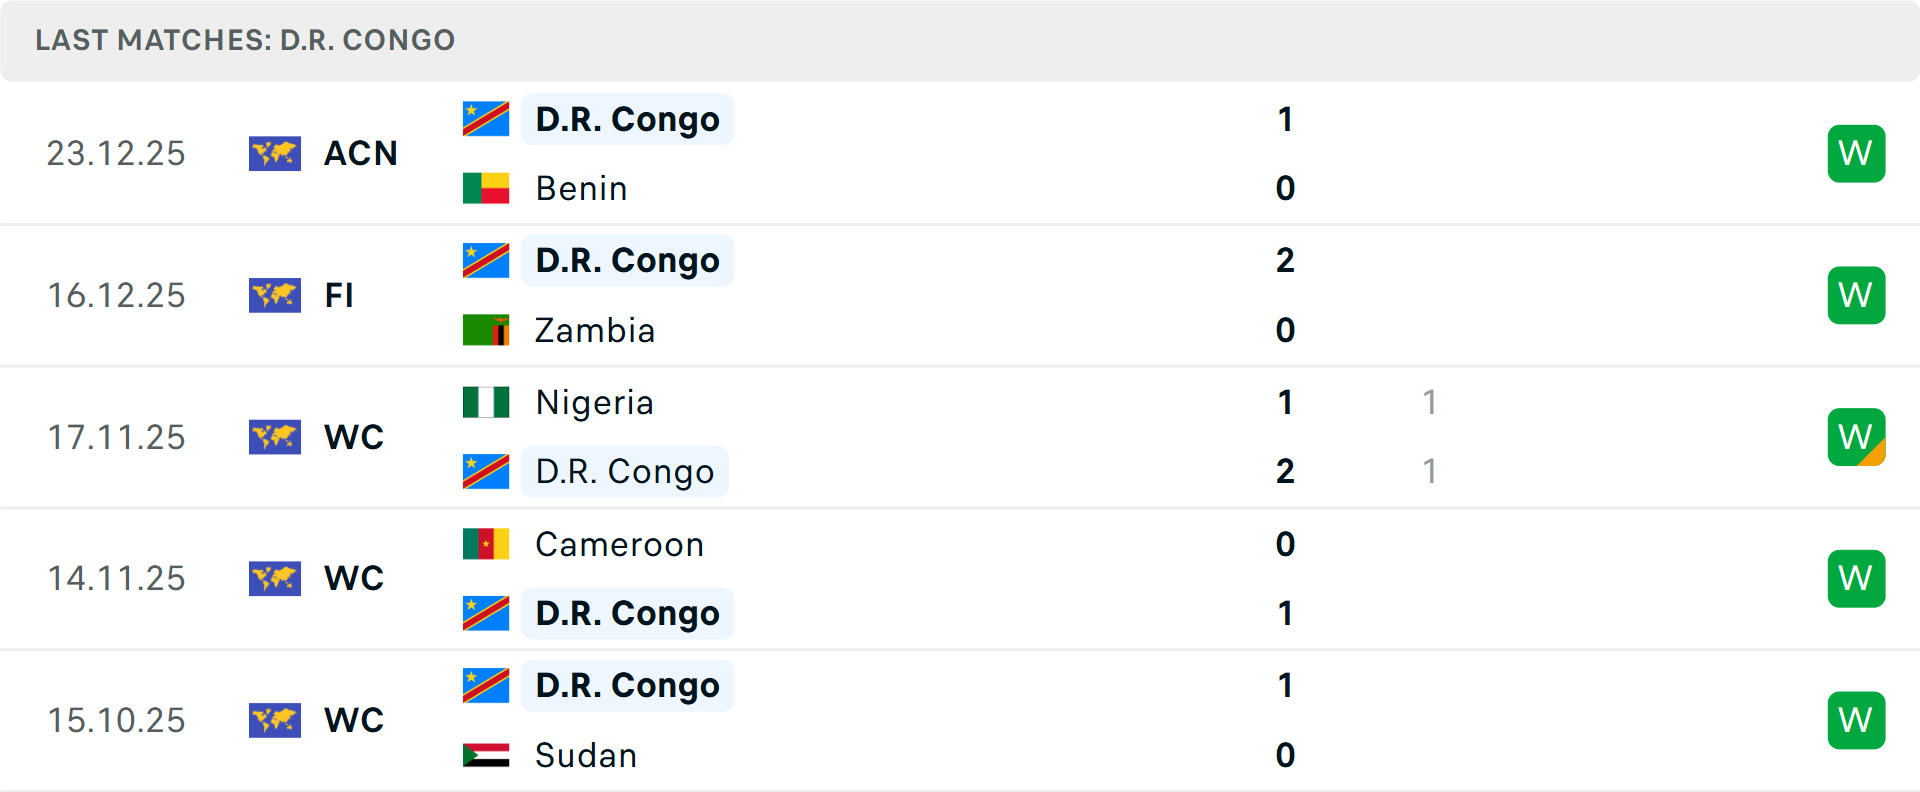Click the 23.12.25 match date
The width and height of the screenshot is (1920, 792).
pyautogui.click(x=116, y=154)
